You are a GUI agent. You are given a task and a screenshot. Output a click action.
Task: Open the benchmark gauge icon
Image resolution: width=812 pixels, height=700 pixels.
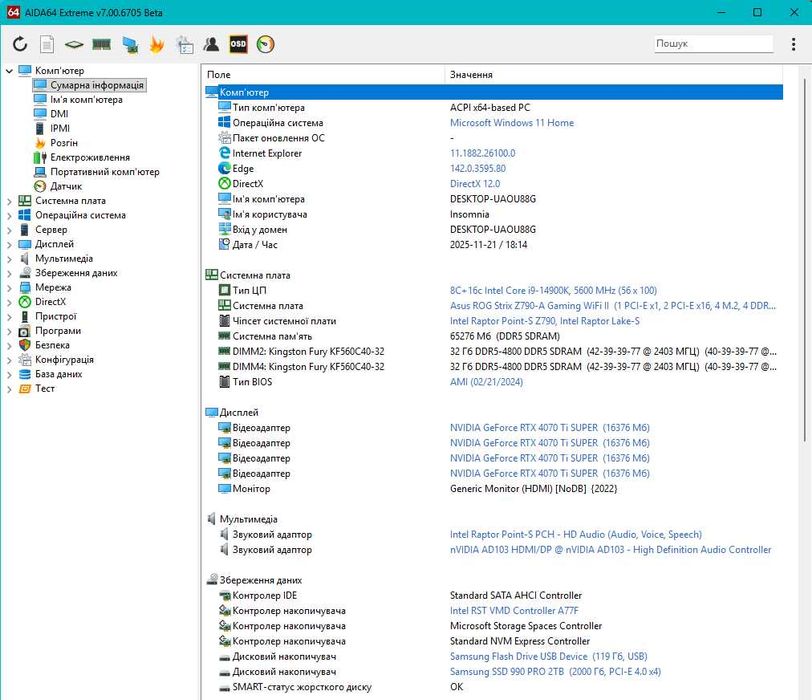coord(266,44)
